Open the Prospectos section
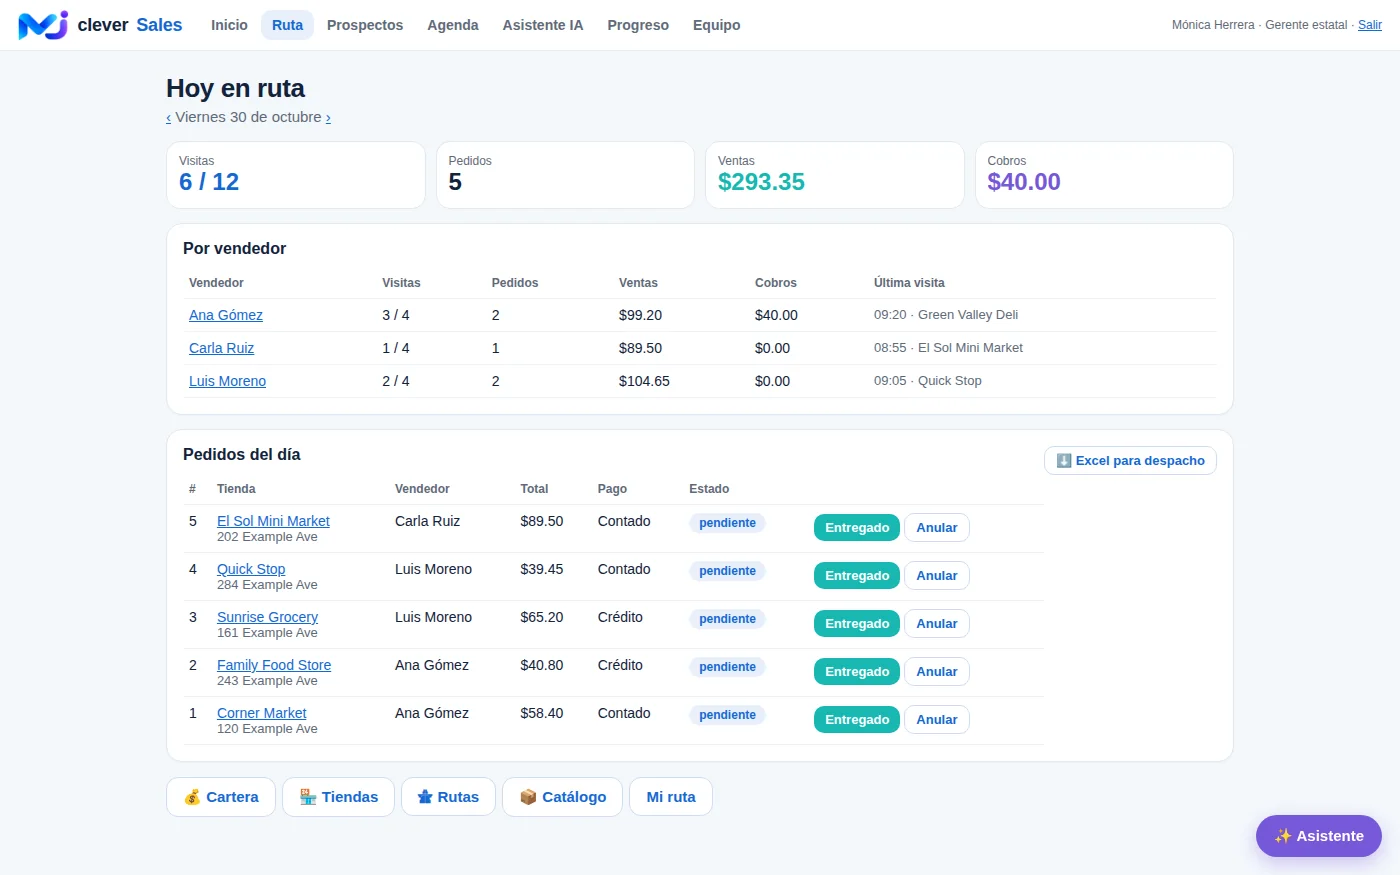The image size is (1400, 875). pos(365,25)
